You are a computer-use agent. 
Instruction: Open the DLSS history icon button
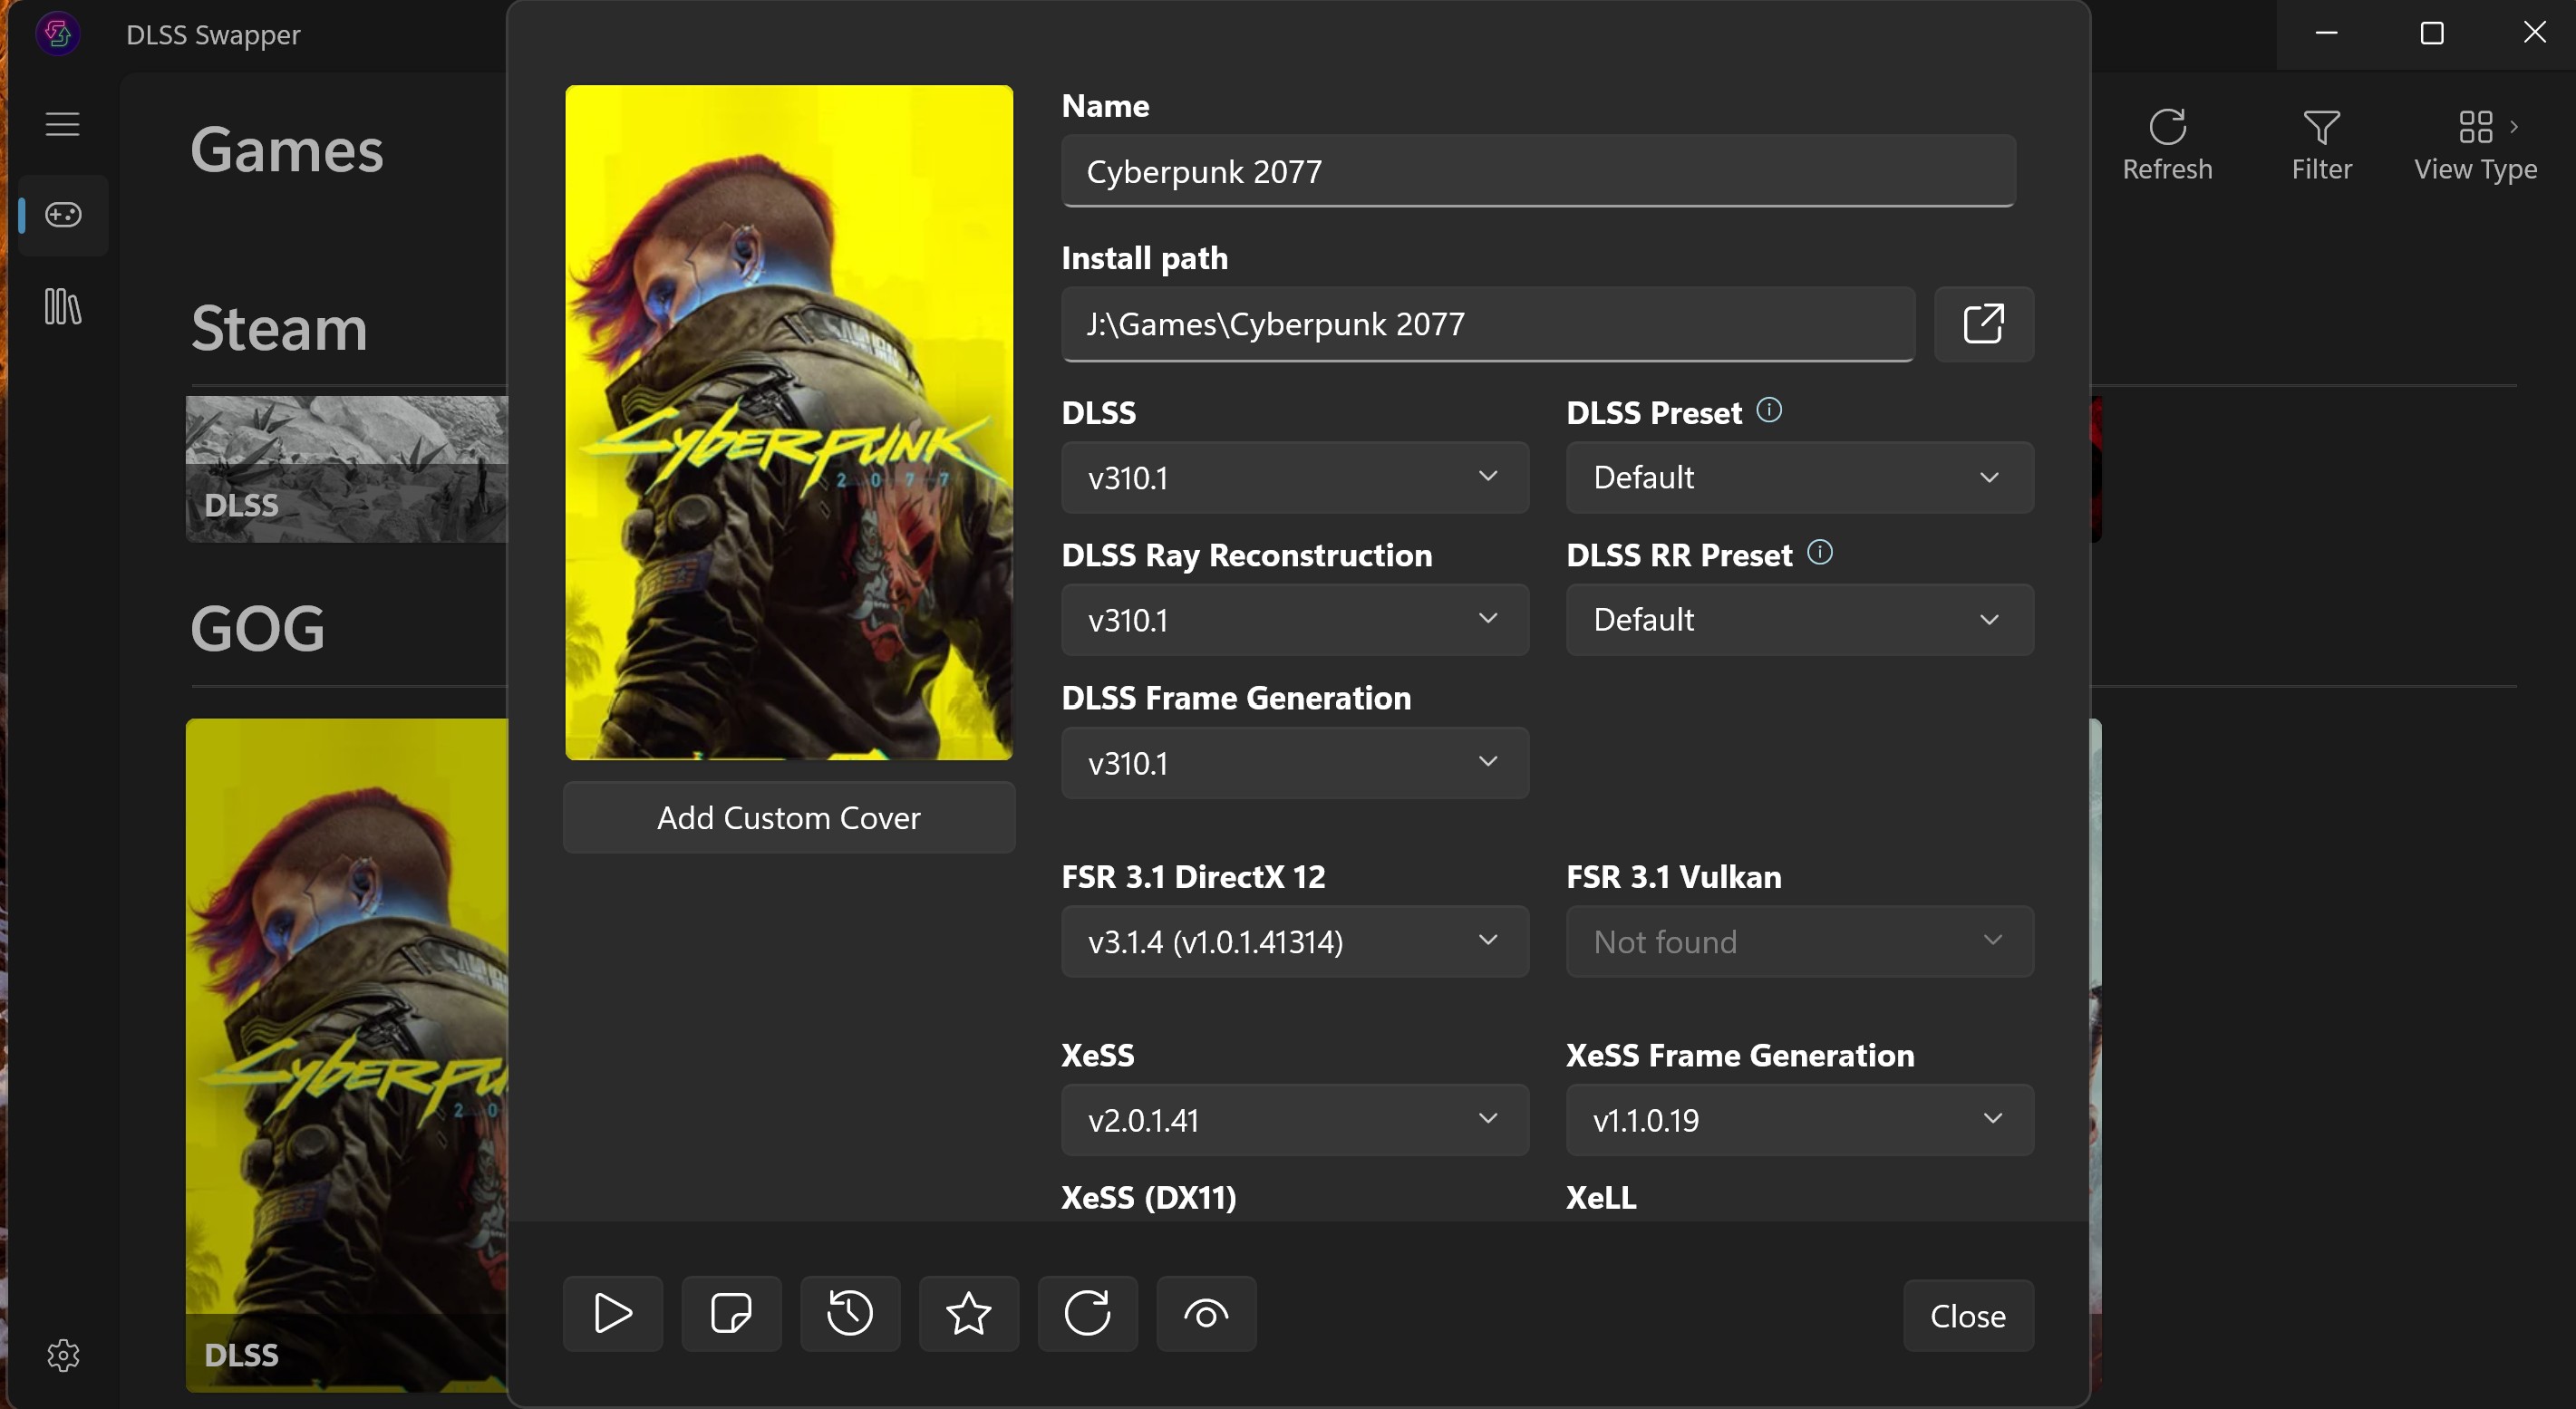click(x=849, y=1313)
